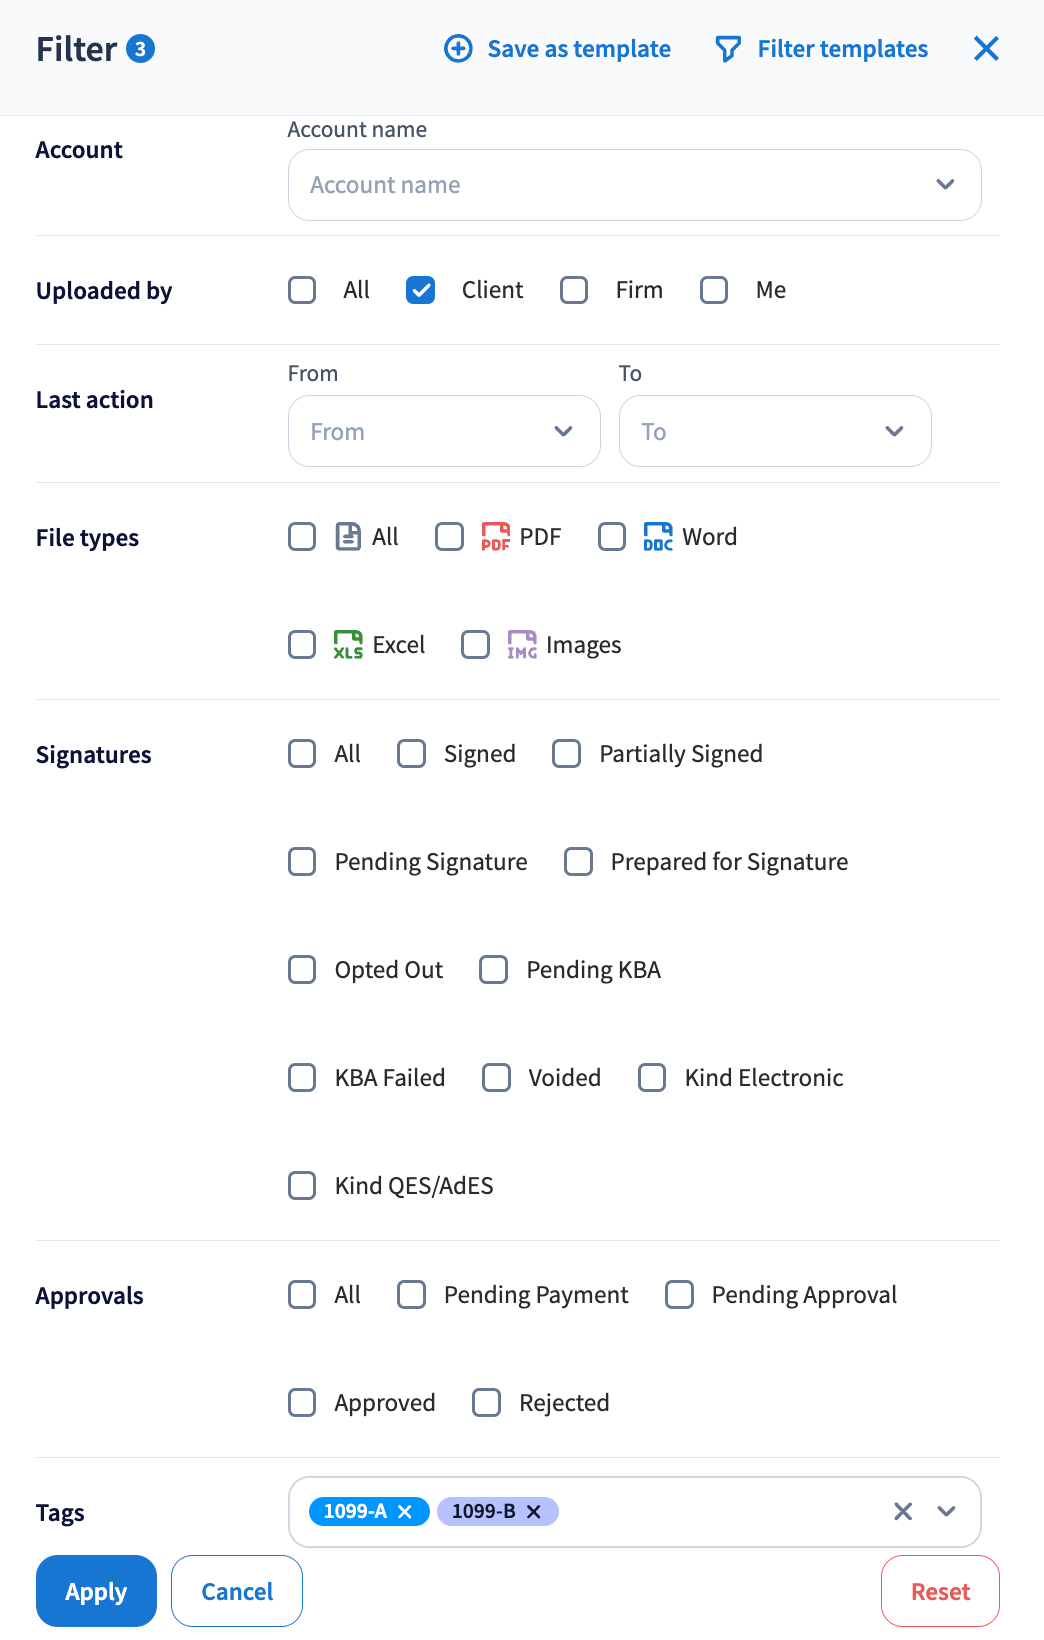1044x1640 pixels.
Task: Click the Word DOC file icon
Action: [657, 537]
